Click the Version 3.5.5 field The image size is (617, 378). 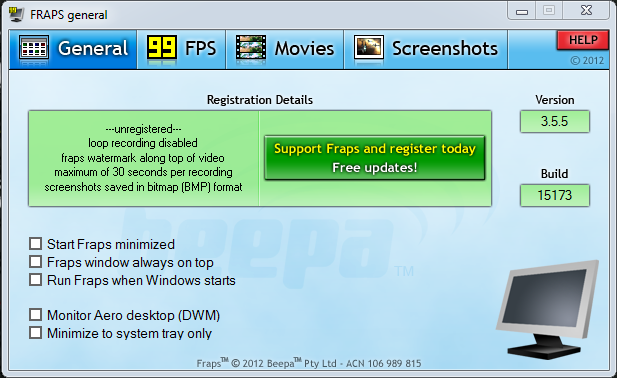coord(554,121)
